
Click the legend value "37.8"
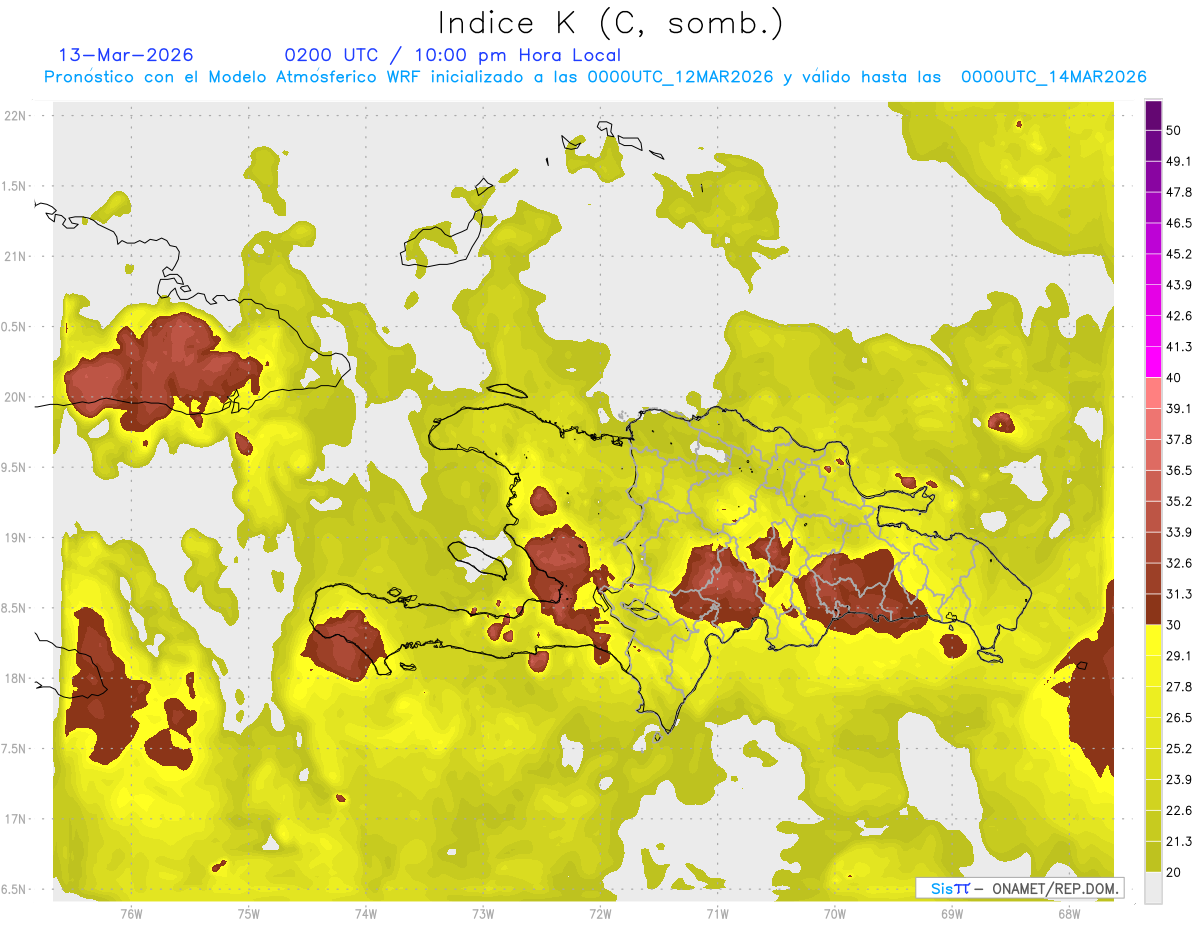pyautogui.click(x=1179, y=440)
